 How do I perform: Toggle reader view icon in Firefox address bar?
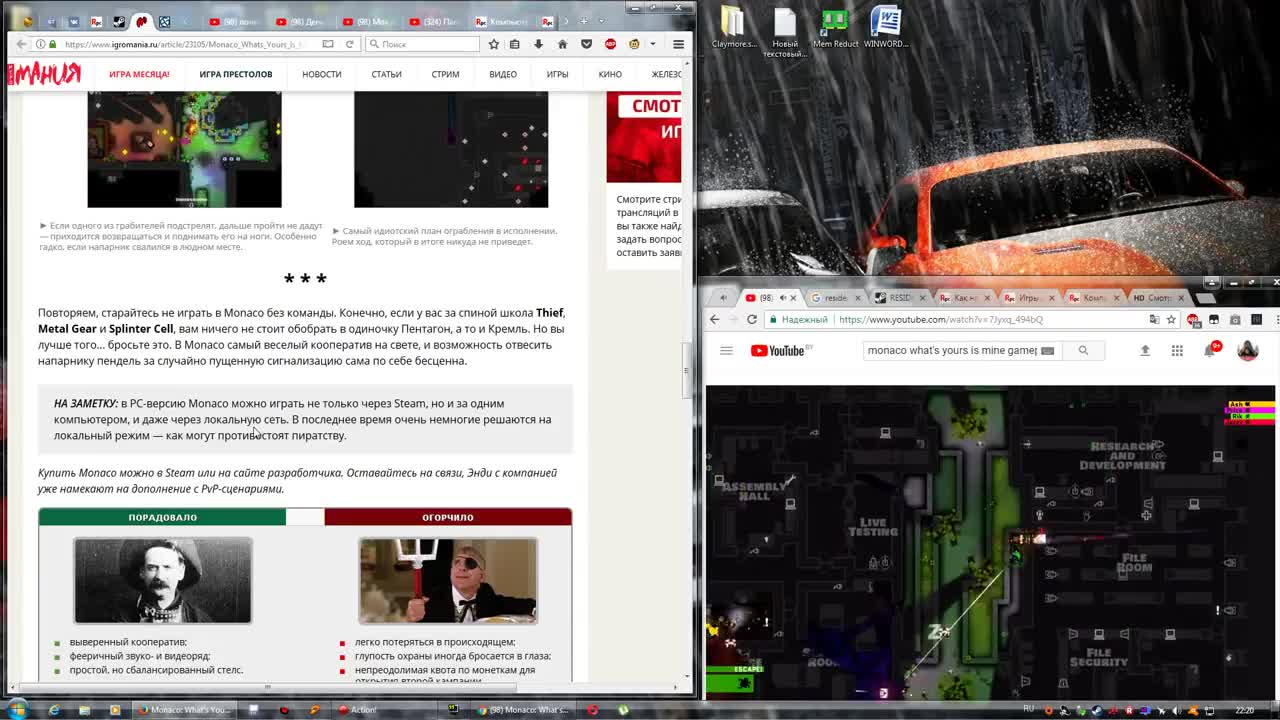tap(328, 44)
